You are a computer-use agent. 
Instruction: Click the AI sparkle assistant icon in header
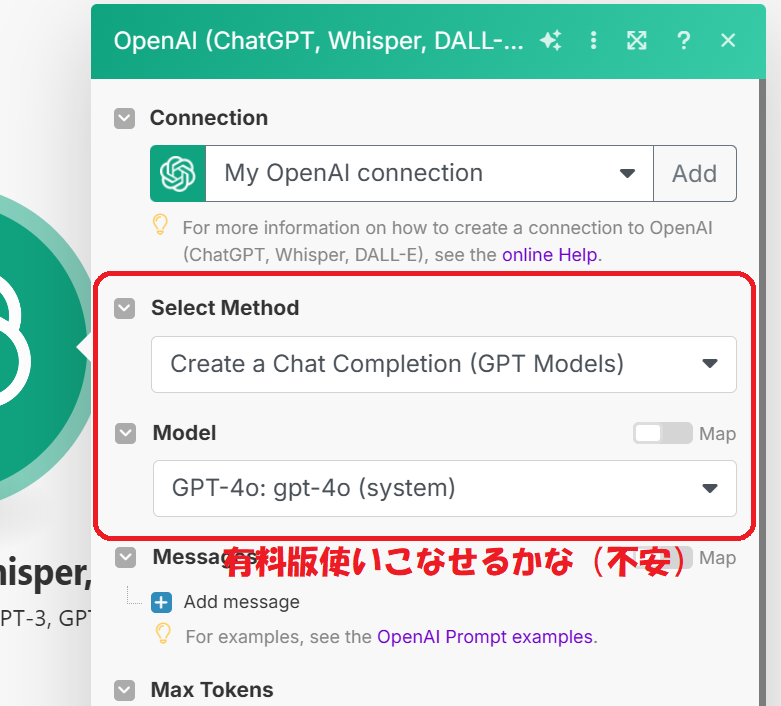click(x=550, y=40)
